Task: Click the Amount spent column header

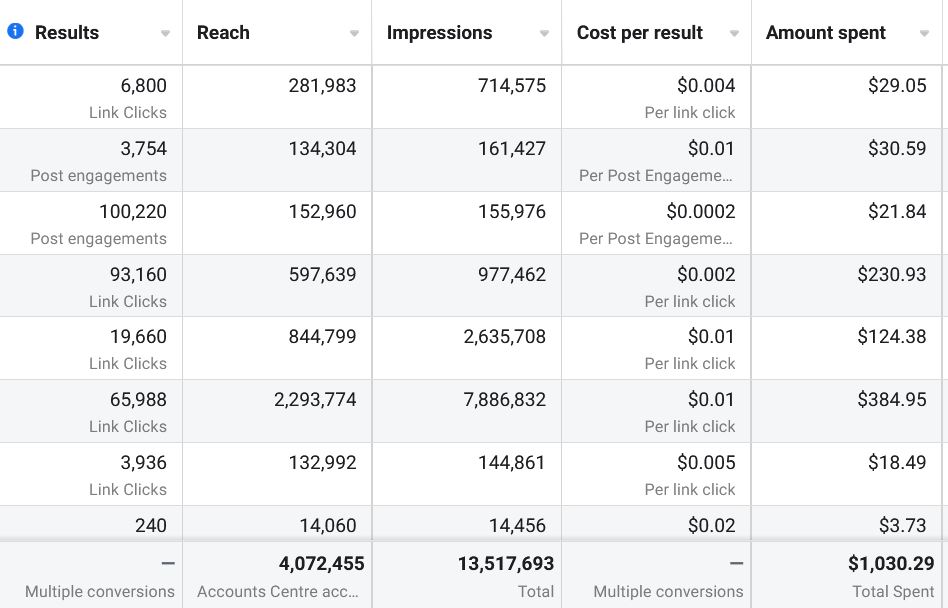Action: point(825,33)
